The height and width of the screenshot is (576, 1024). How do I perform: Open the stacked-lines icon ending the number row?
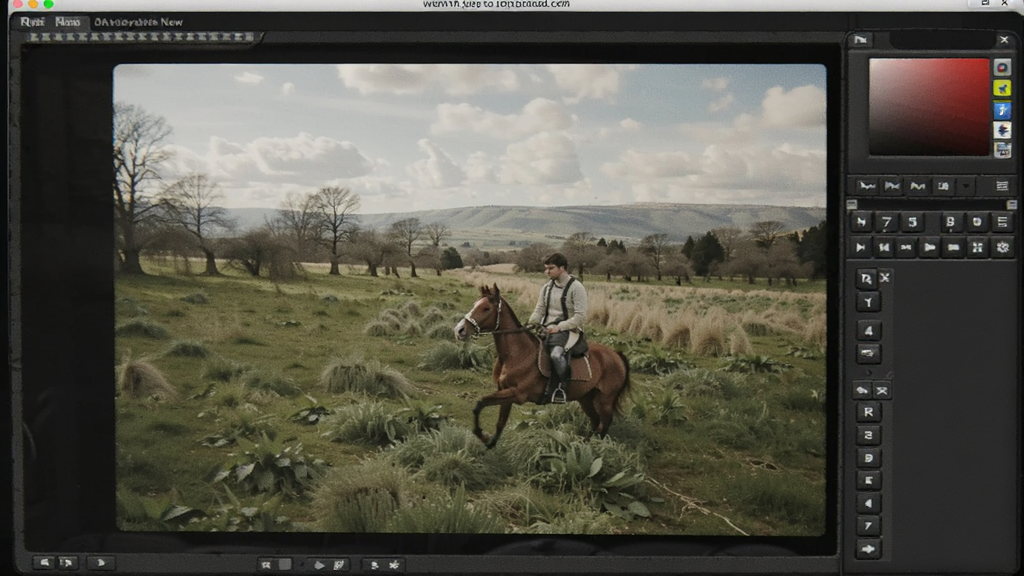pos(1002,223)
